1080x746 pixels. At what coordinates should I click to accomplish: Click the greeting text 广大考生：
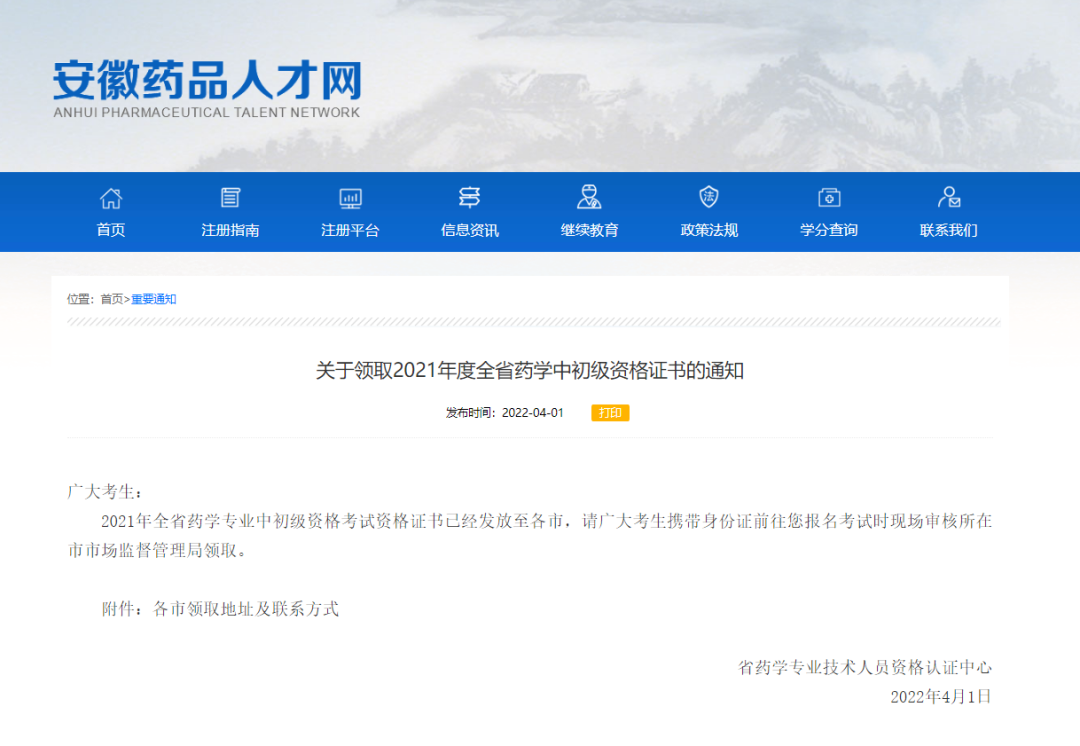105,492
